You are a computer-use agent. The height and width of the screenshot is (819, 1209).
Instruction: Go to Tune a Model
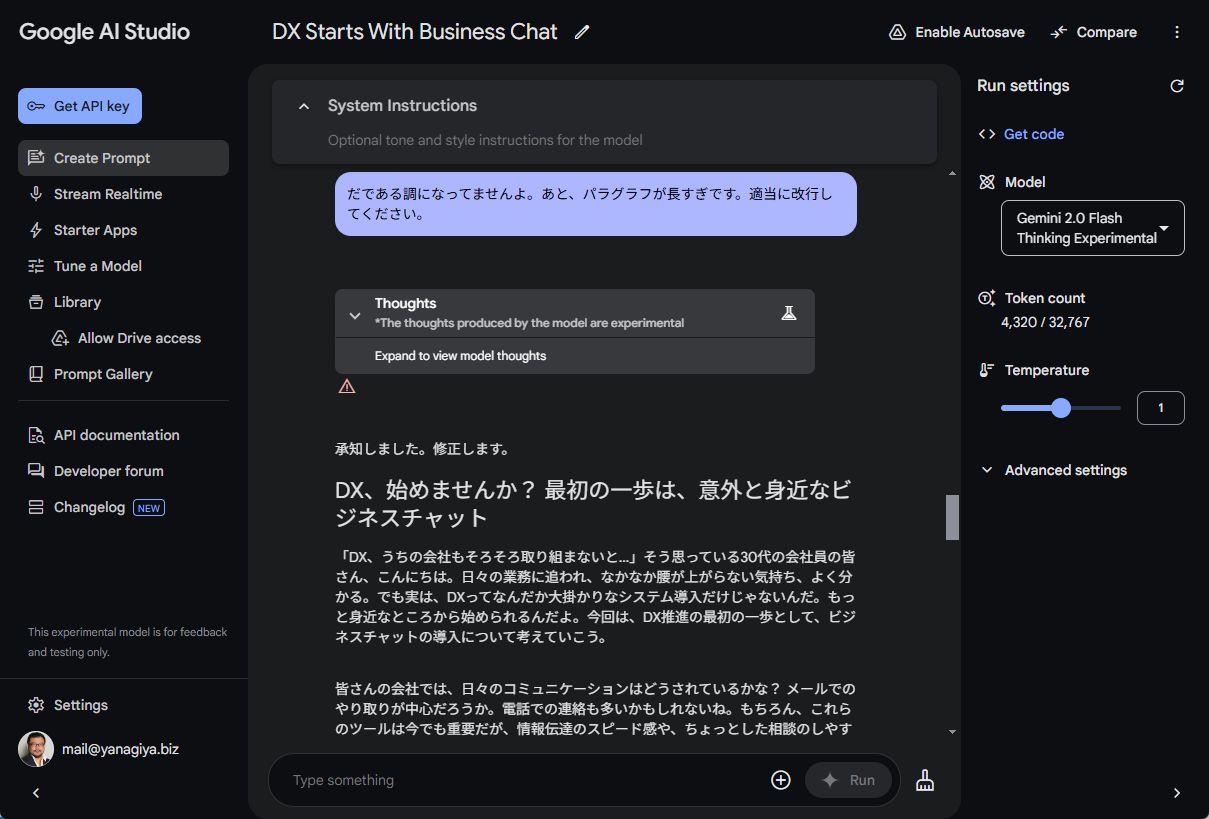click(x=123, y=266)
